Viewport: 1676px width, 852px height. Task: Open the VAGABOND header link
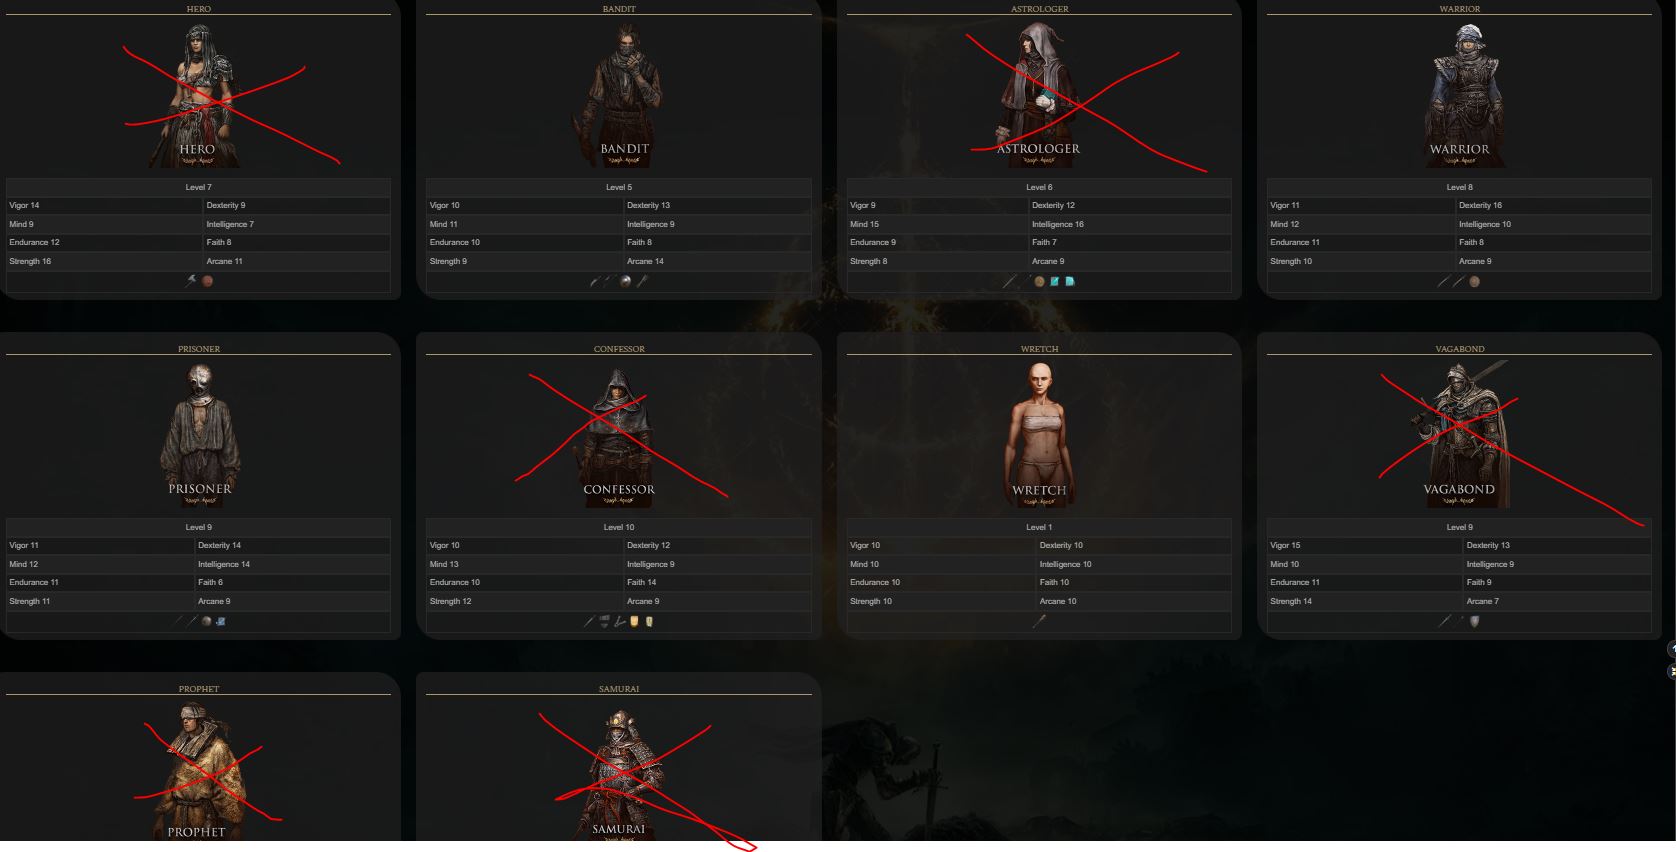[1459, 349]
